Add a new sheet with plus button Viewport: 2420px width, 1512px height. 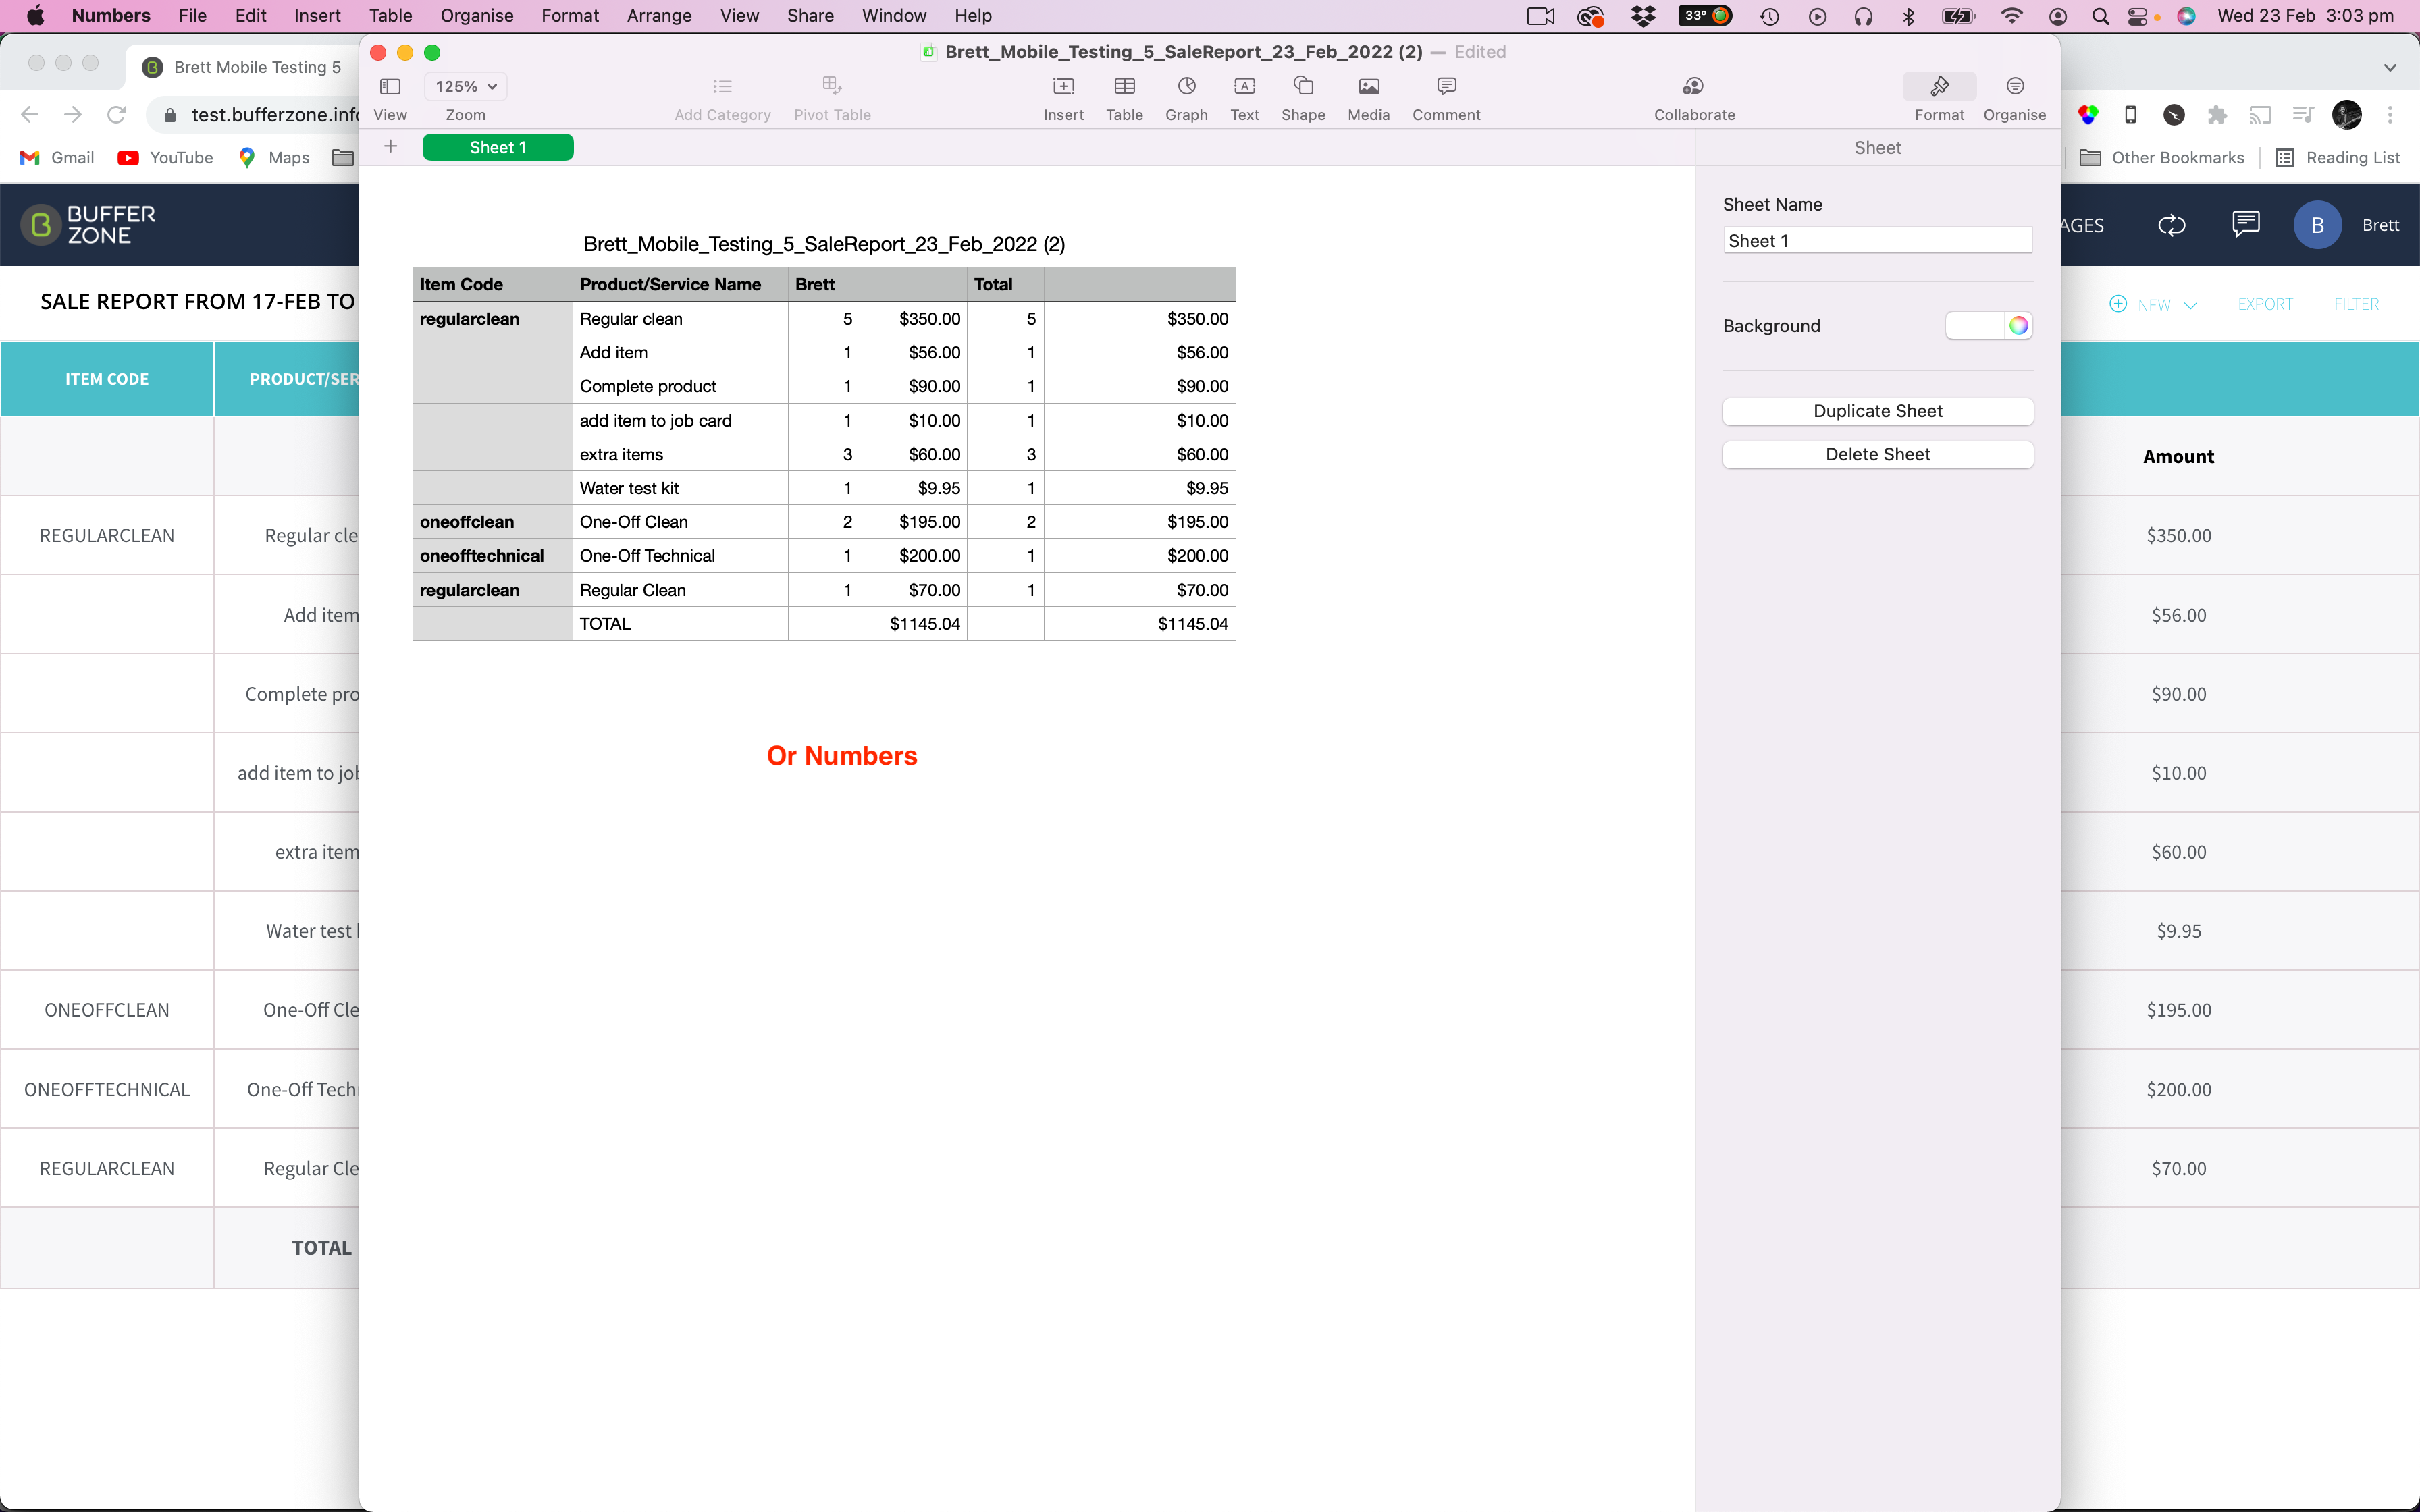391,147
